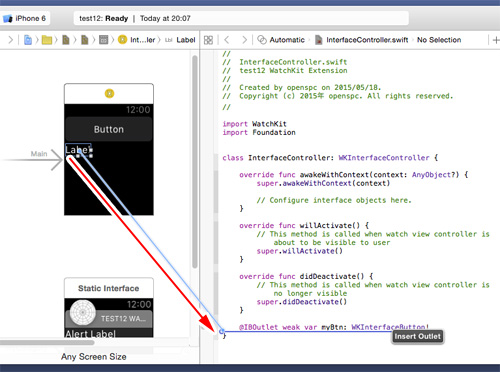Click the super.didDeactivate() call
The image size is (500, 372).
coord(302,302)
